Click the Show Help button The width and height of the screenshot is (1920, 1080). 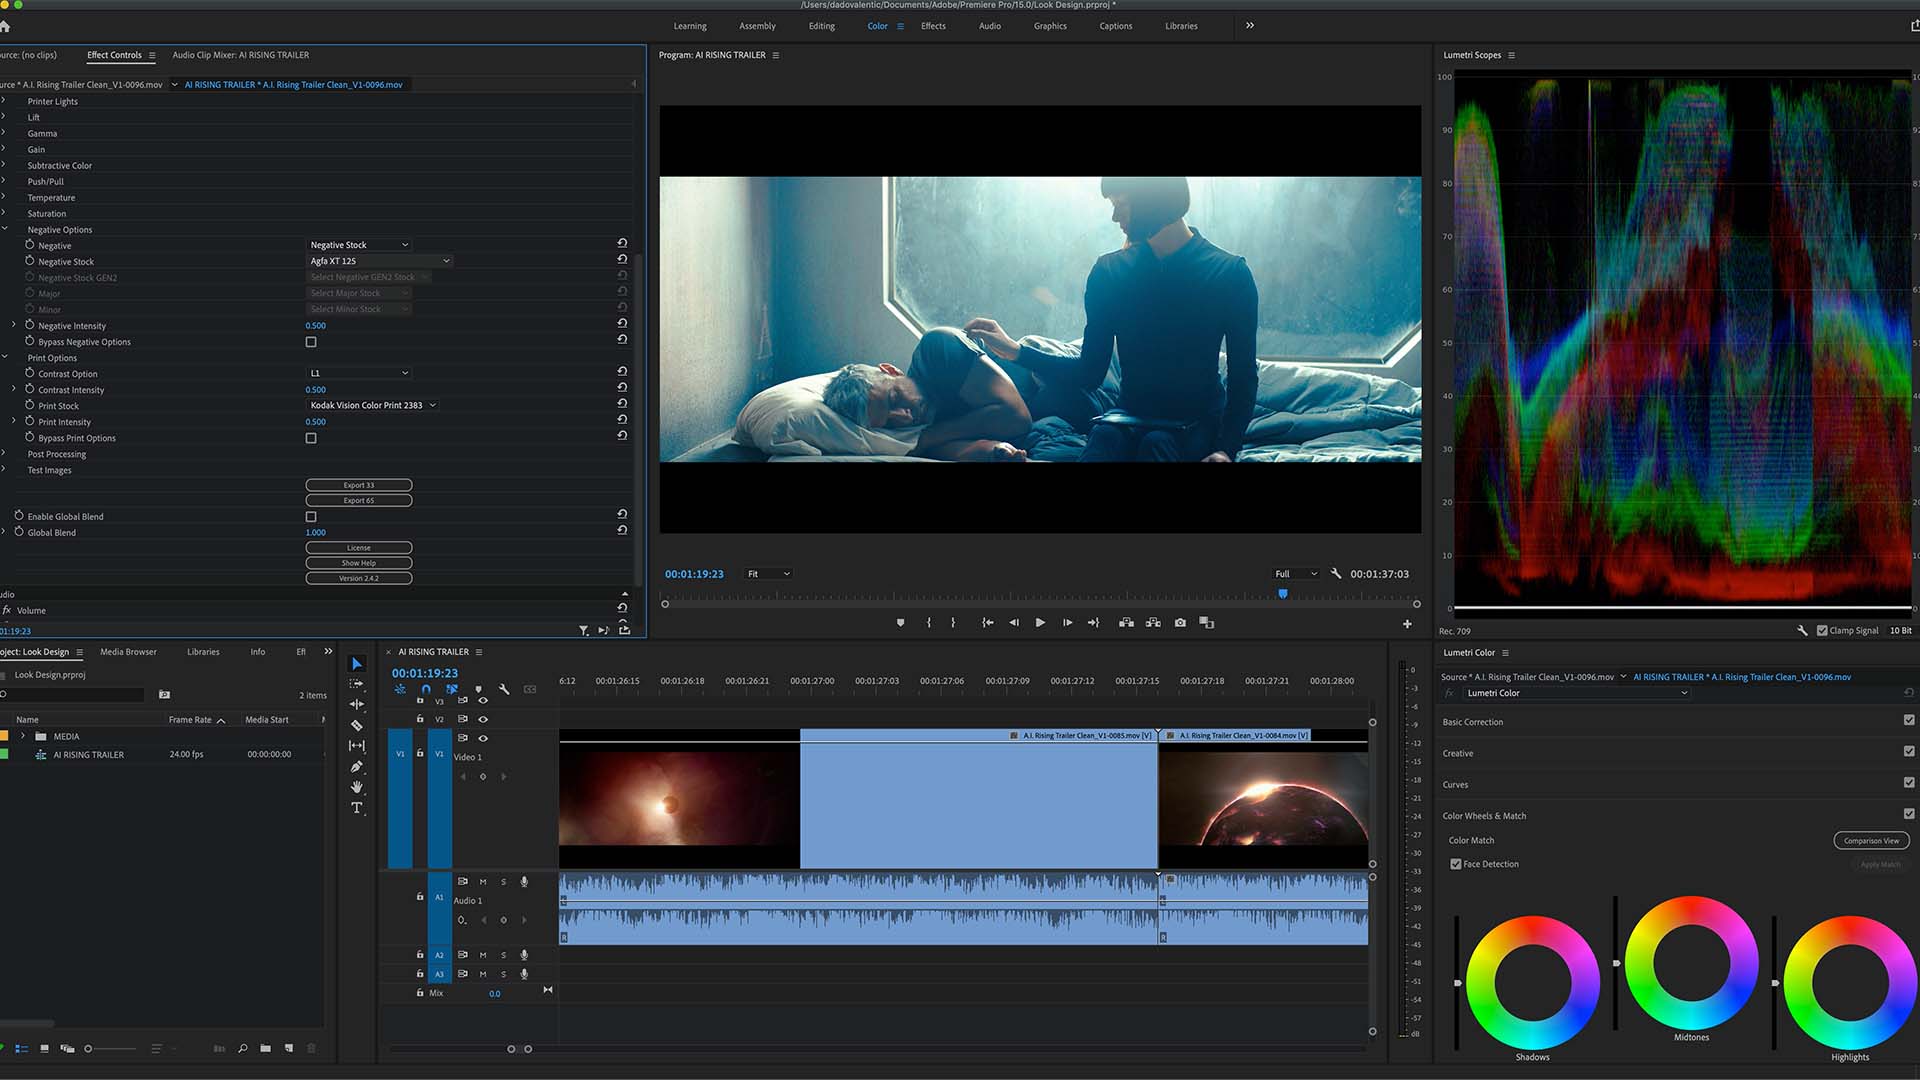[358, 563]
